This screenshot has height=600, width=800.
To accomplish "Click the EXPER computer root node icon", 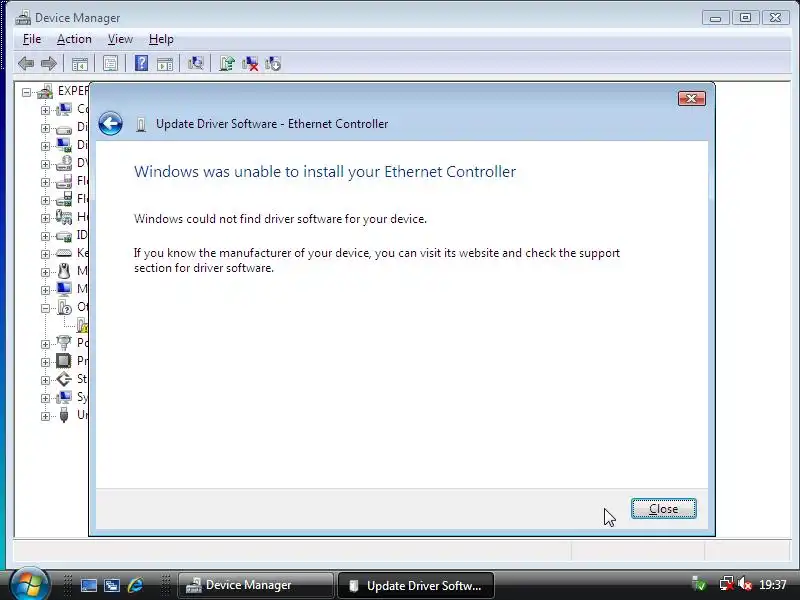I will (45, 92).
